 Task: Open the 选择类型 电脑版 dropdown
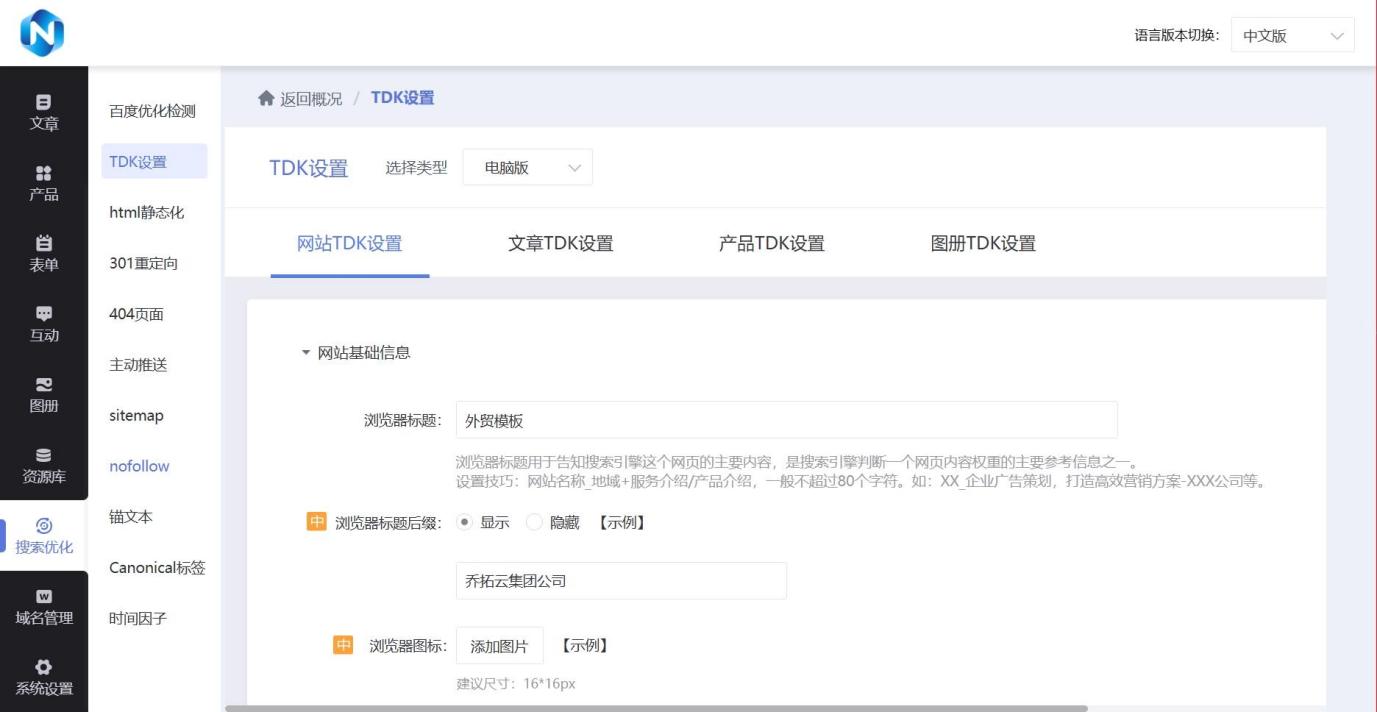coord(527,168)
